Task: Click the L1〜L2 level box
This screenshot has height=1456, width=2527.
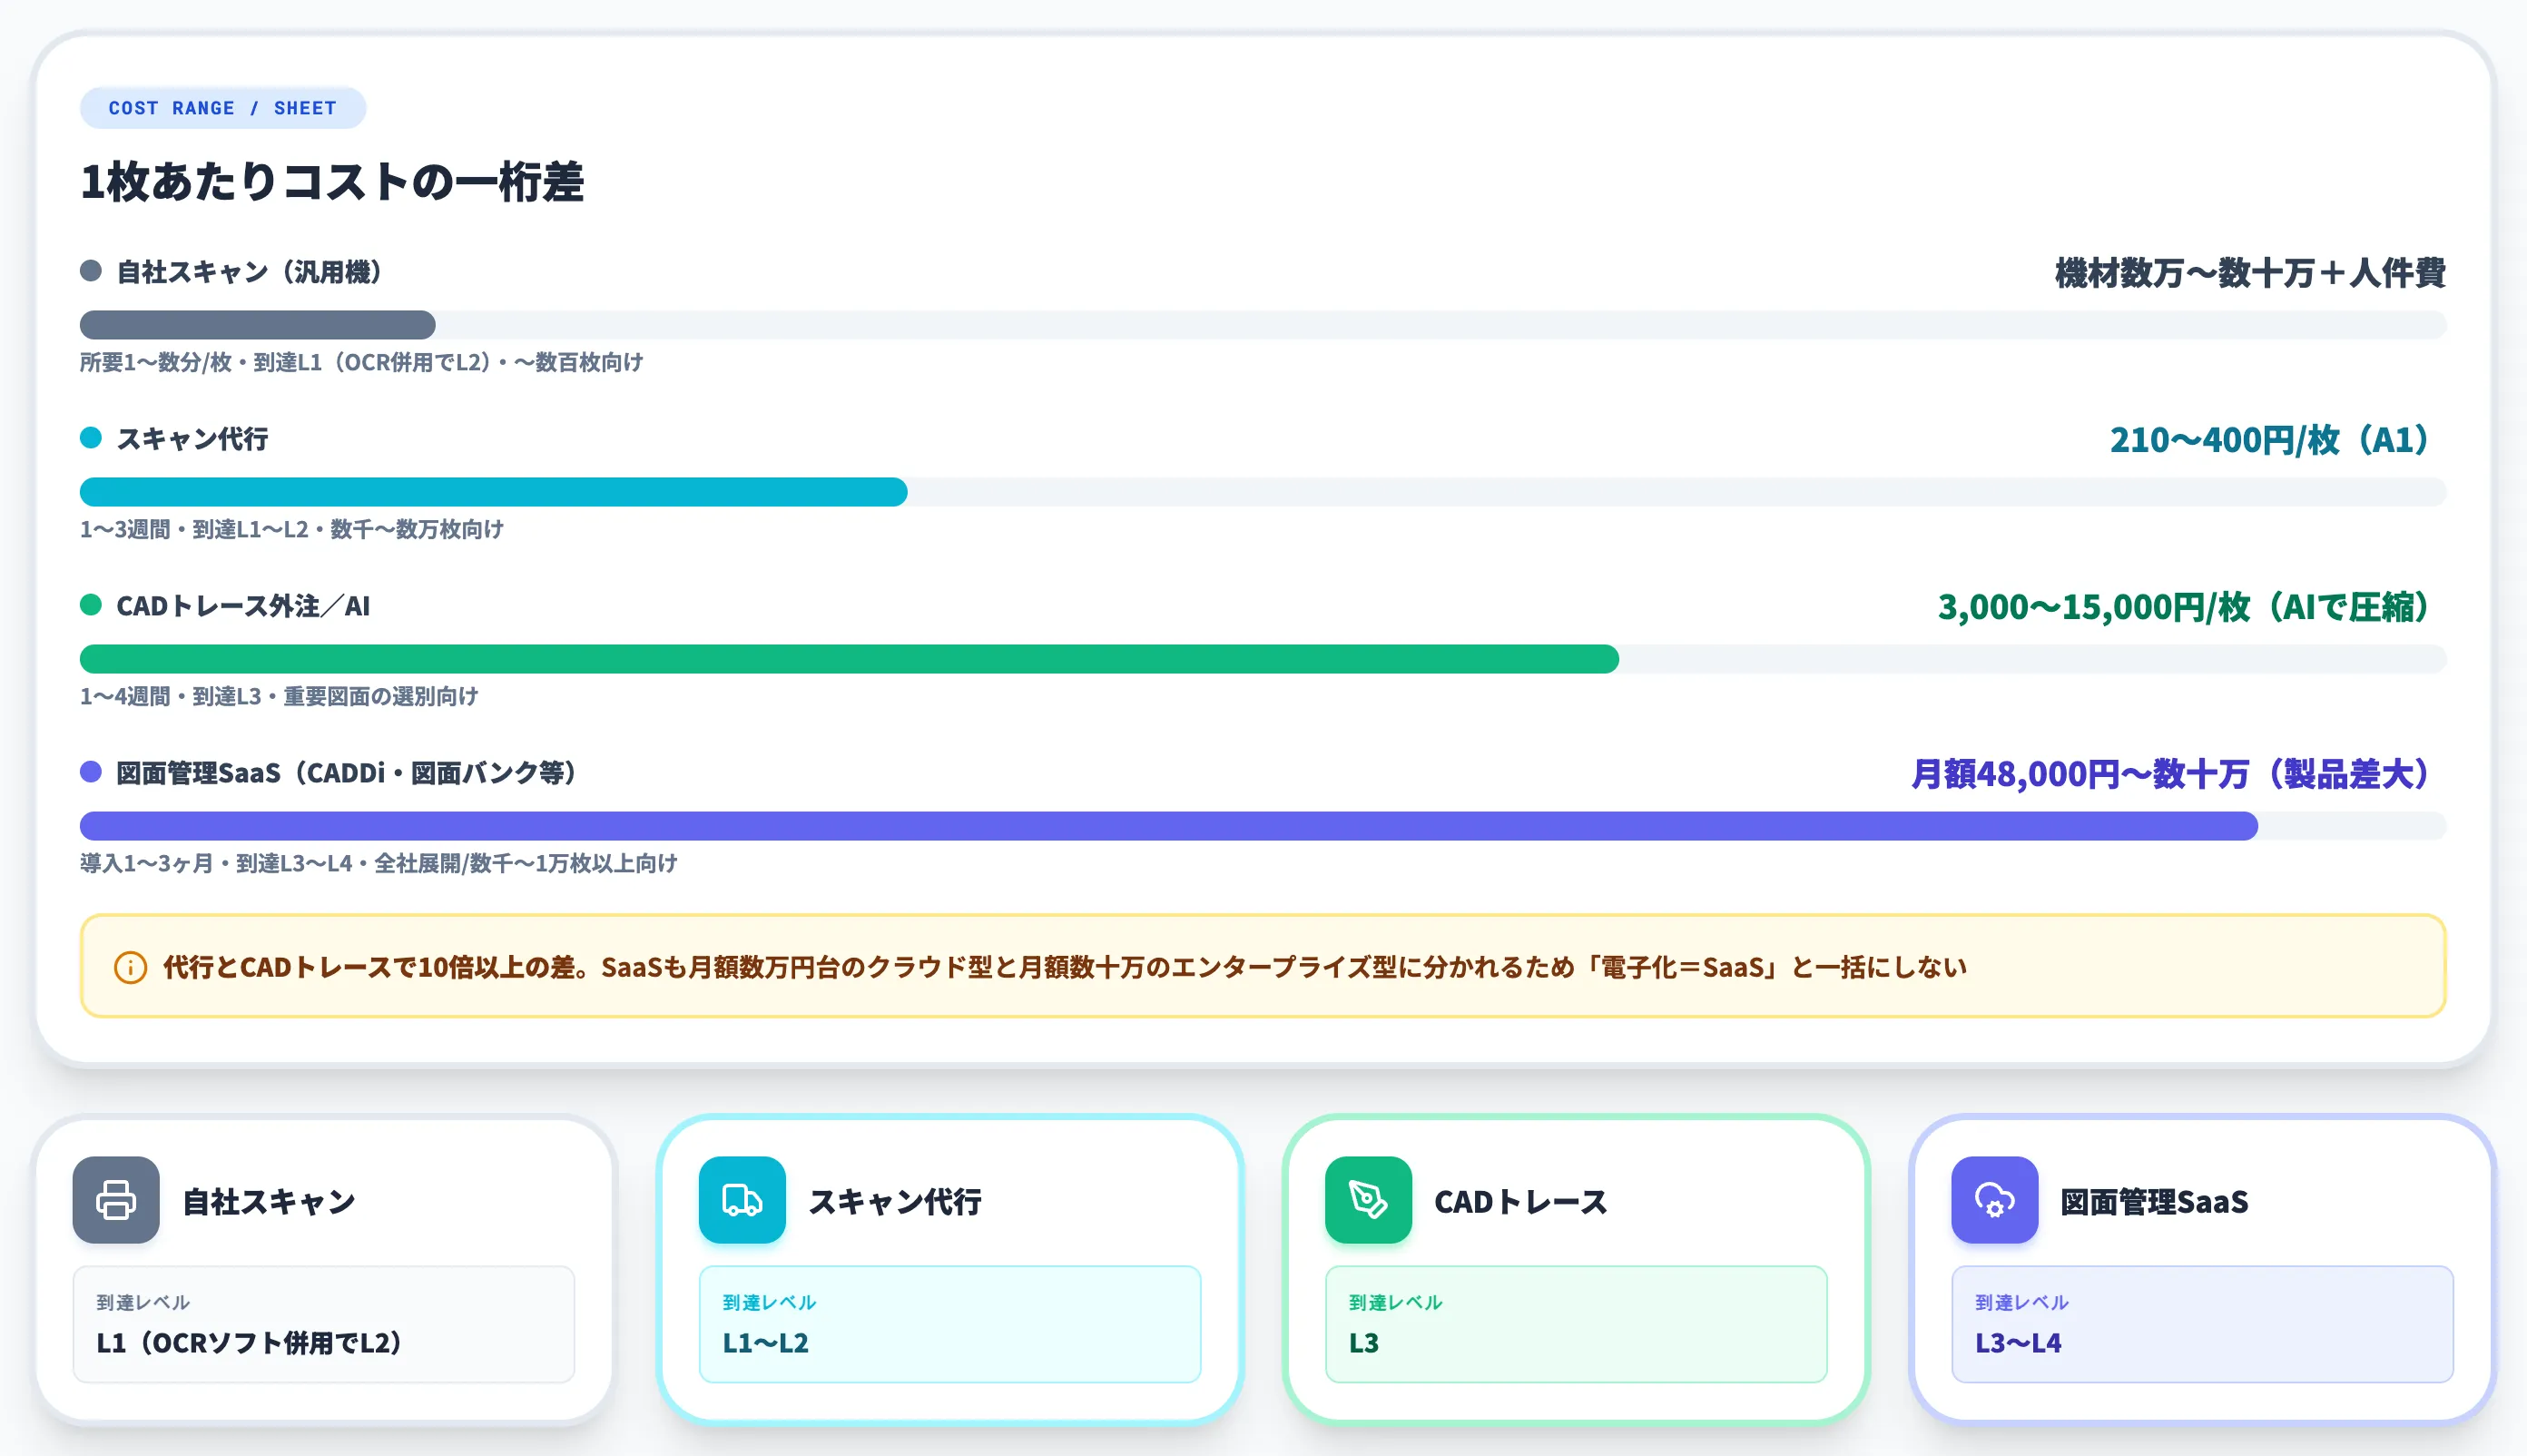Action: coord(950,1324)
